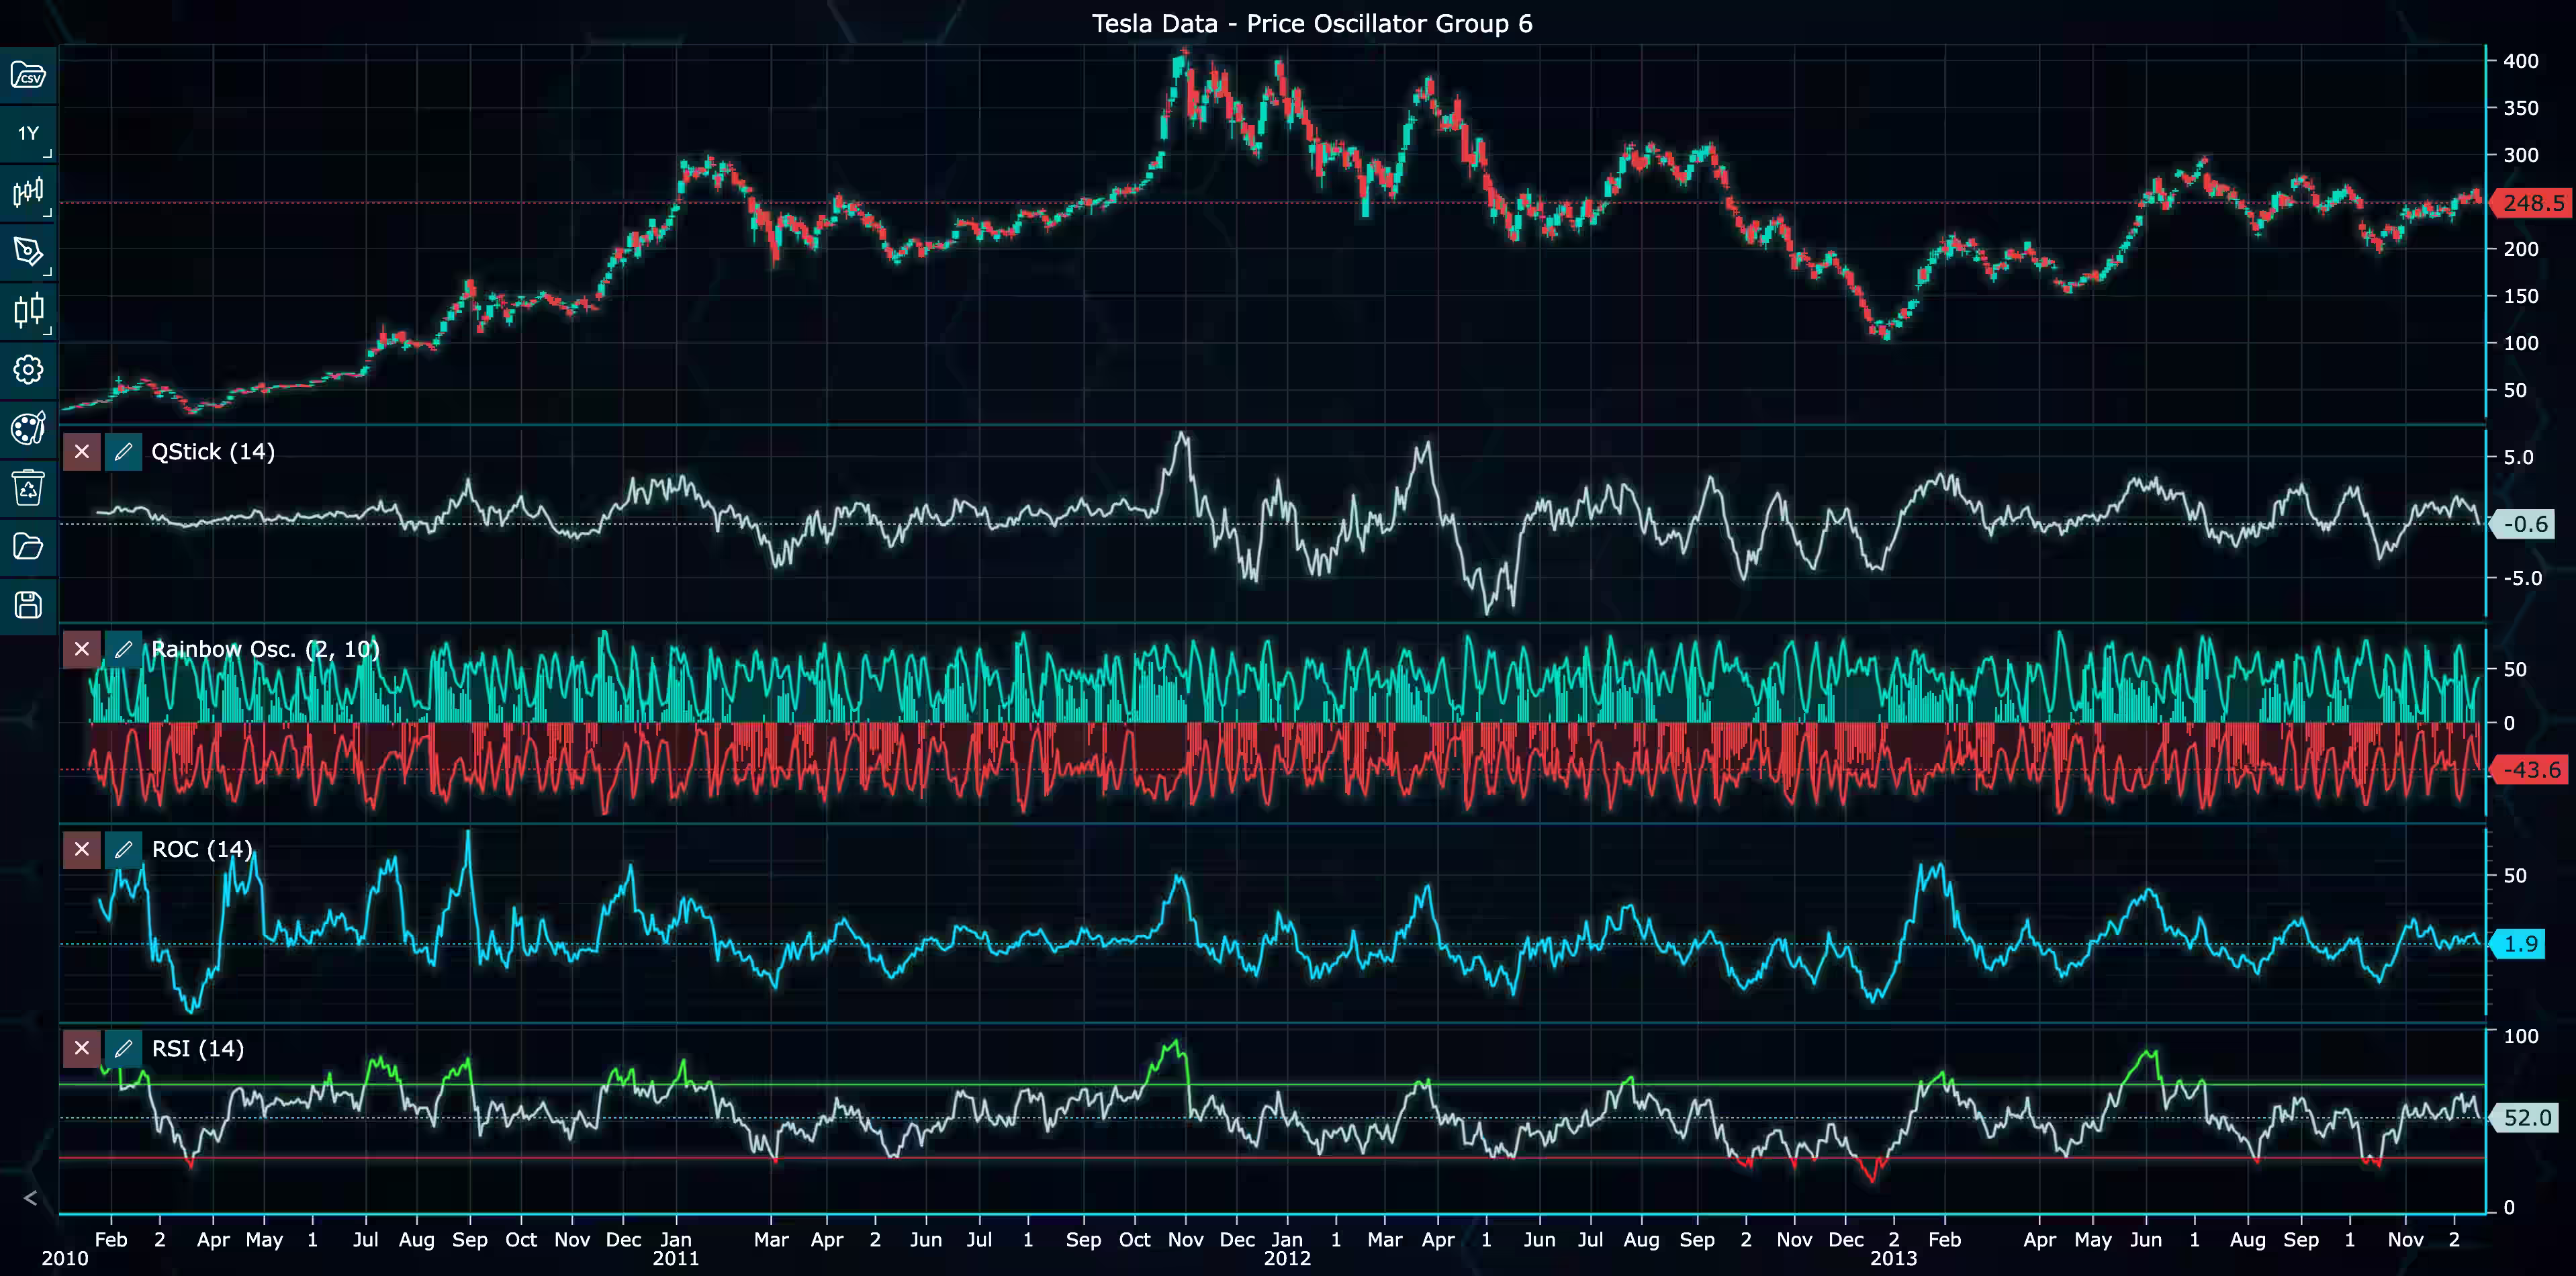Collapse the toolbar with the left arrow
This screenshot has height=1276, width=2576.
(x=30, y=1198)
